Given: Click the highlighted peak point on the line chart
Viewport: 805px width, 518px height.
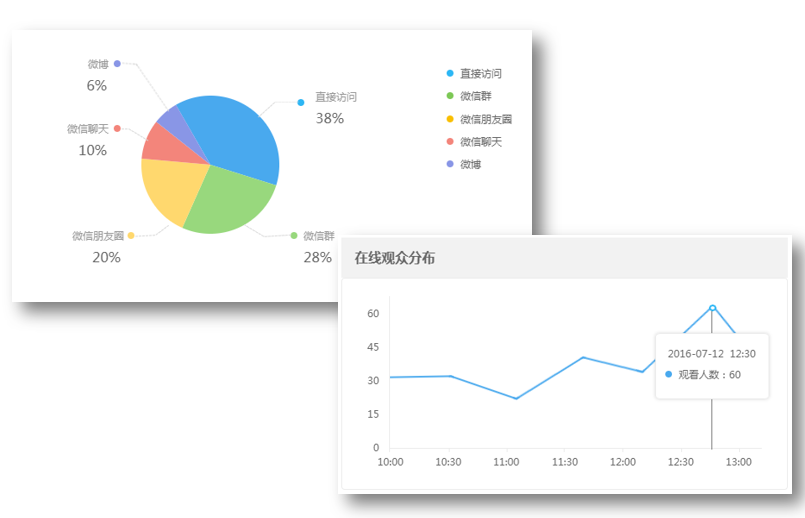Looking at the screenshot, I should (x=713, y=308).
